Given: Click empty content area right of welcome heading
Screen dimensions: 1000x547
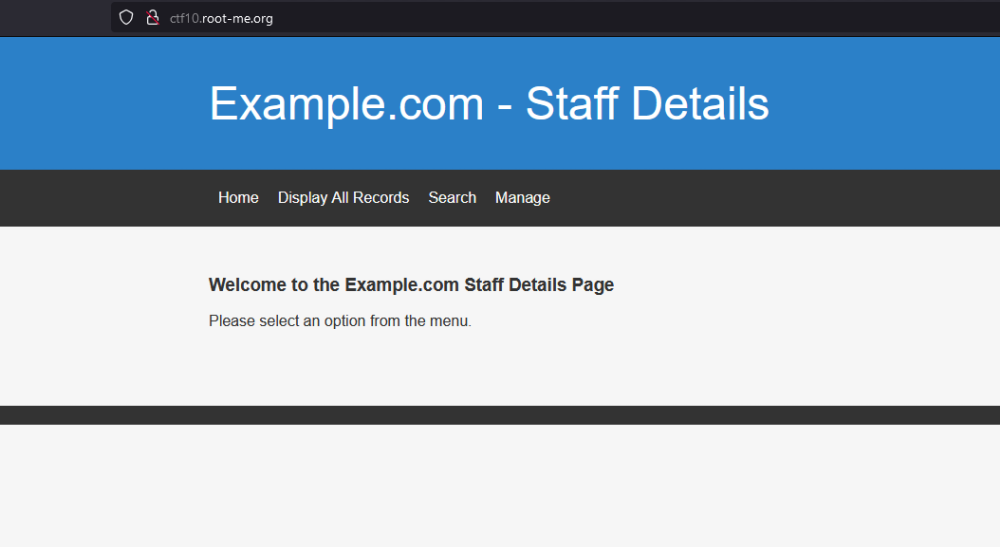Looking at the screenshot, I should pyautogui.click(x=800, y=285).
